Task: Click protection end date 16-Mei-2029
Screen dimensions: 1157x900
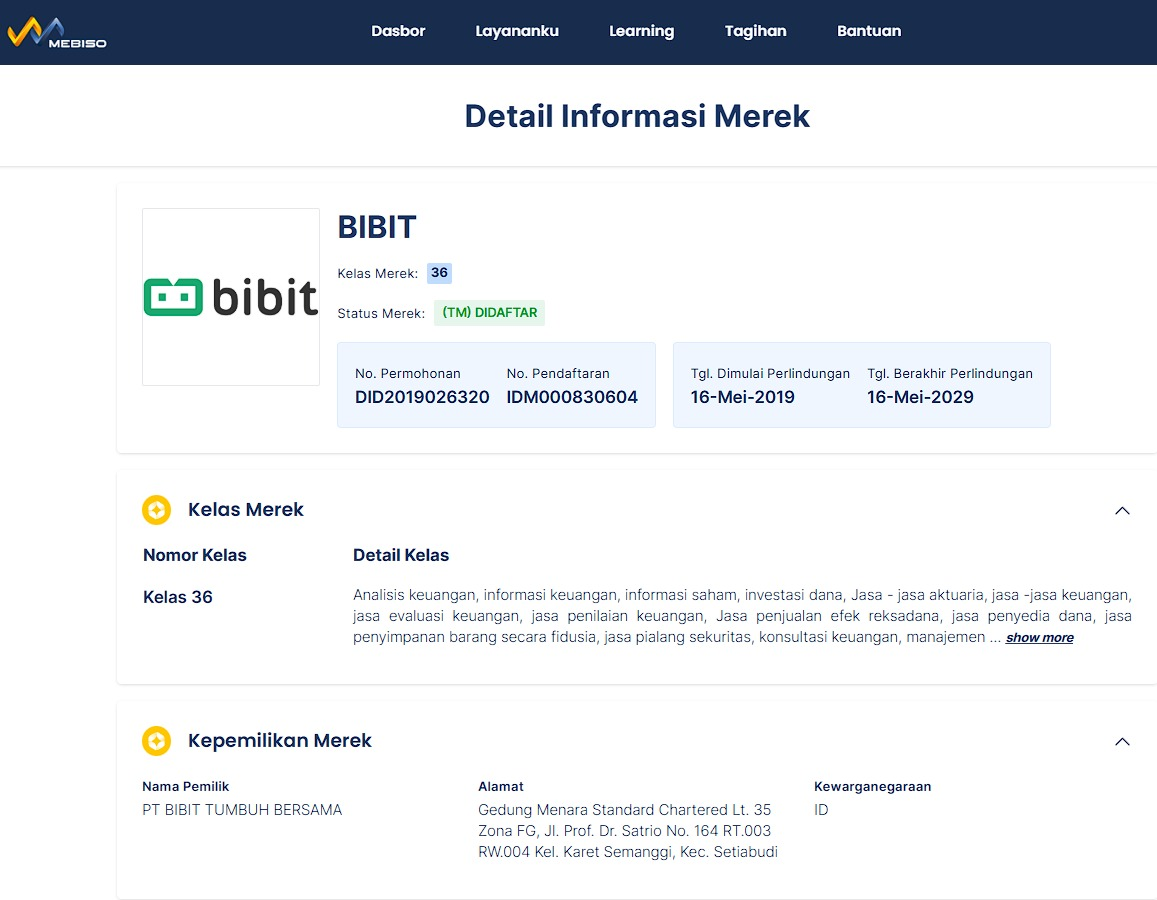Action: (x=920, y=397)
